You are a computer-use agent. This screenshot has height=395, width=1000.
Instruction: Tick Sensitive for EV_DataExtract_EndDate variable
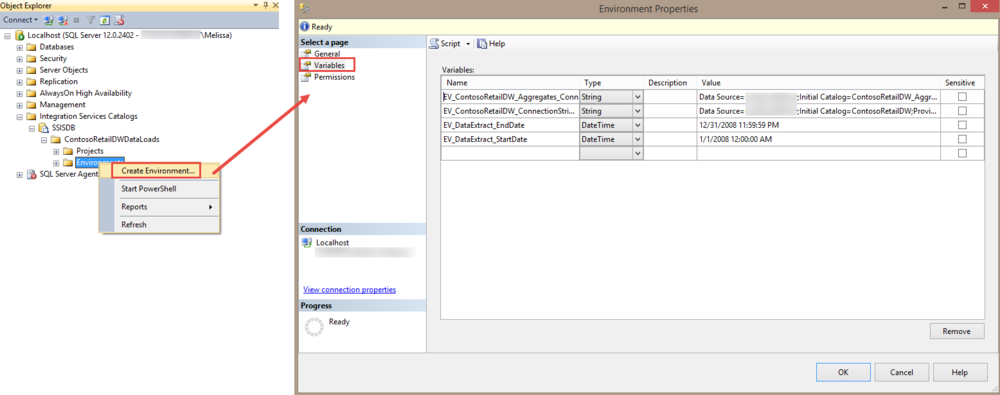[x=962, y=124]
